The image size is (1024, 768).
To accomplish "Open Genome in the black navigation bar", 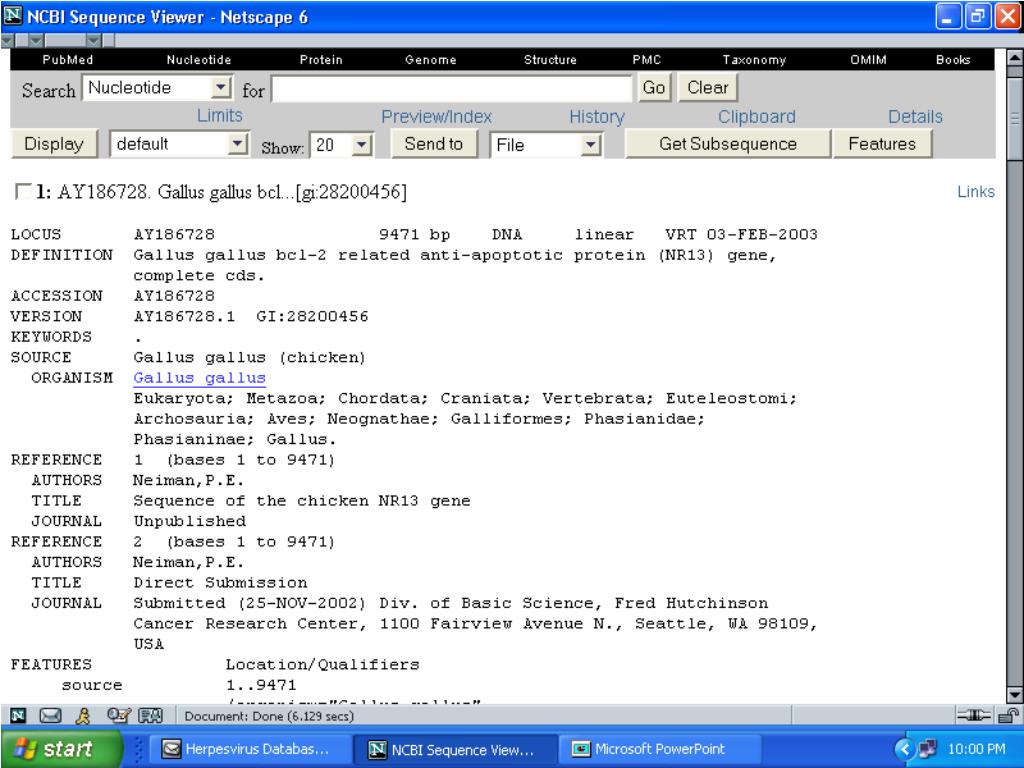I will 430,59.
